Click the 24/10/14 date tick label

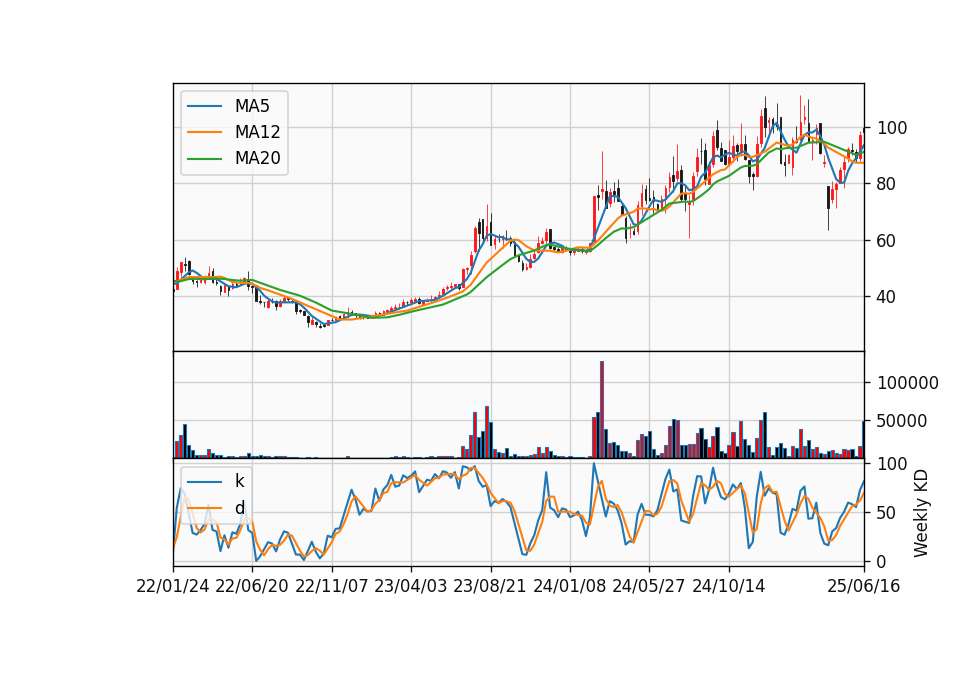click(729, 586)
